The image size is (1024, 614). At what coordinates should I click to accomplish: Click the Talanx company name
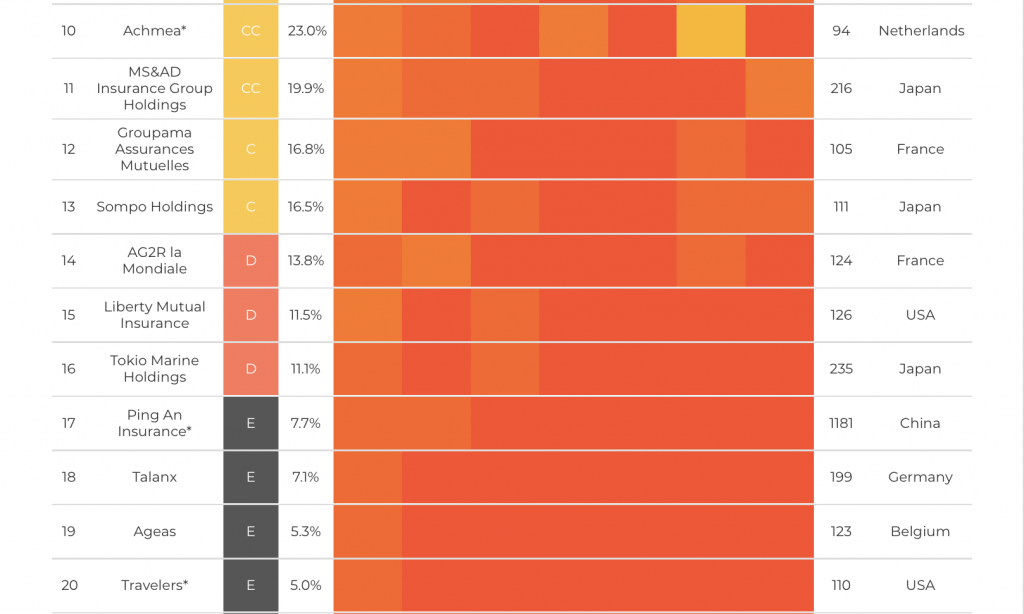point(154,477)
